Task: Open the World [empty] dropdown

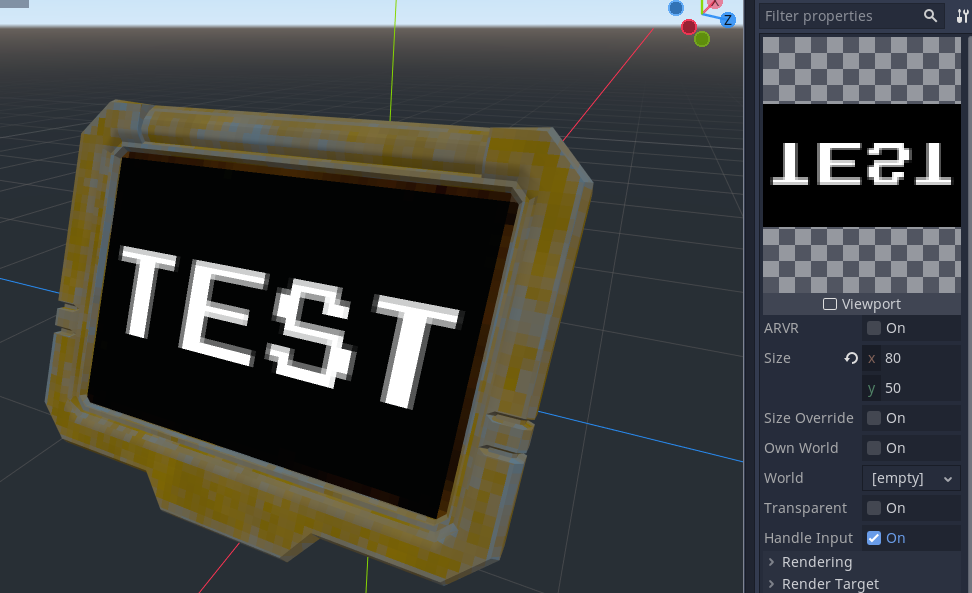Action: click(911, 478)
